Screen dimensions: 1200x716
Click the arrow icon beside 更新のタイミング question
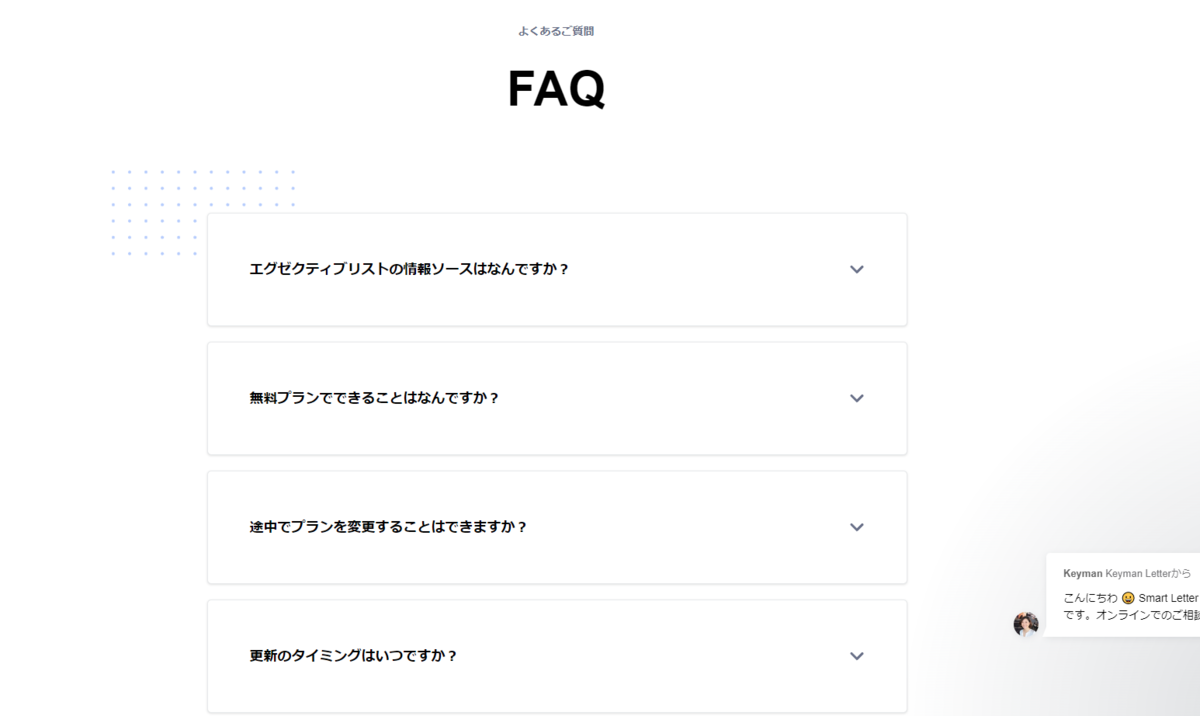click(856, 656)
